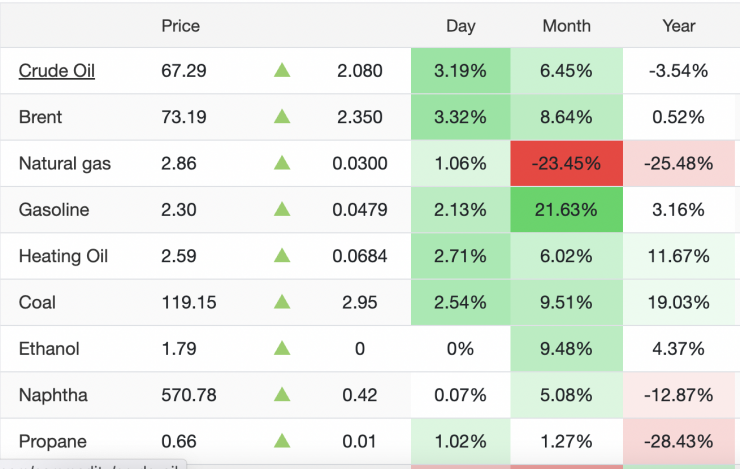Image resolution: width=740 pixels, height=469 pixels.
Task: Select the Natural gas commodity name
Action: pos(64,163)
